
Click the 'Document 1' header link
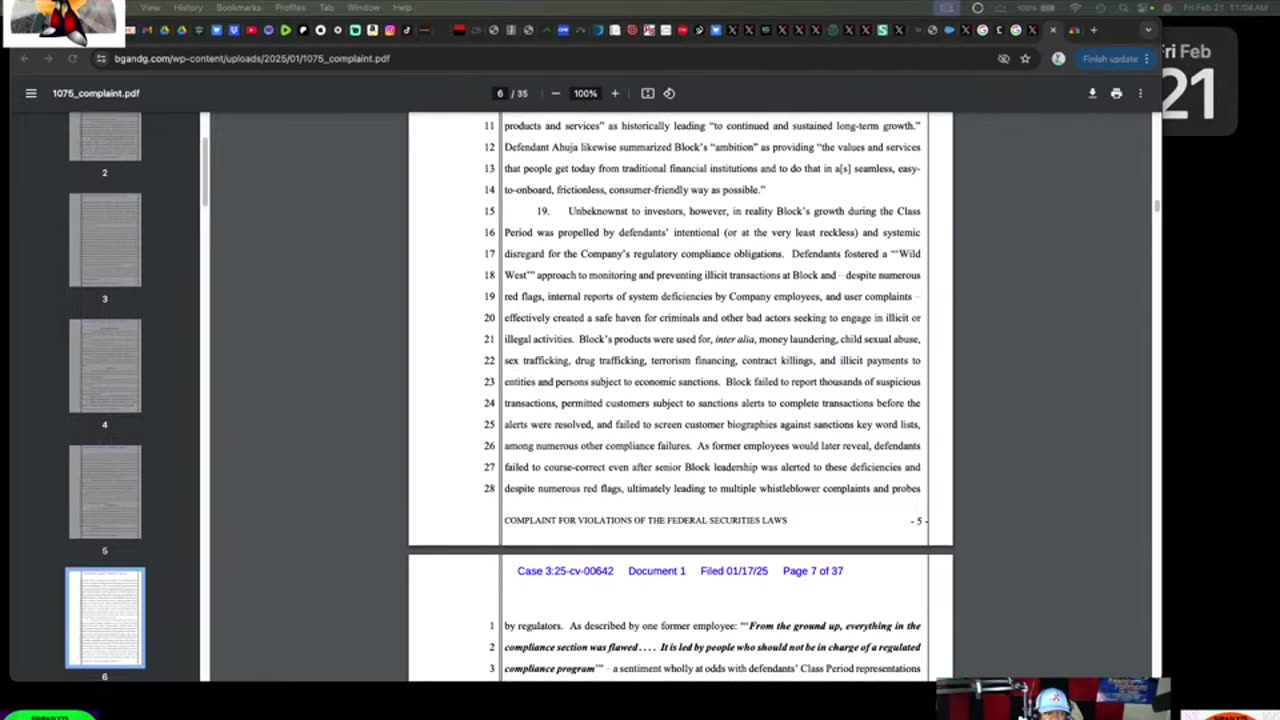tap(657, 571)
